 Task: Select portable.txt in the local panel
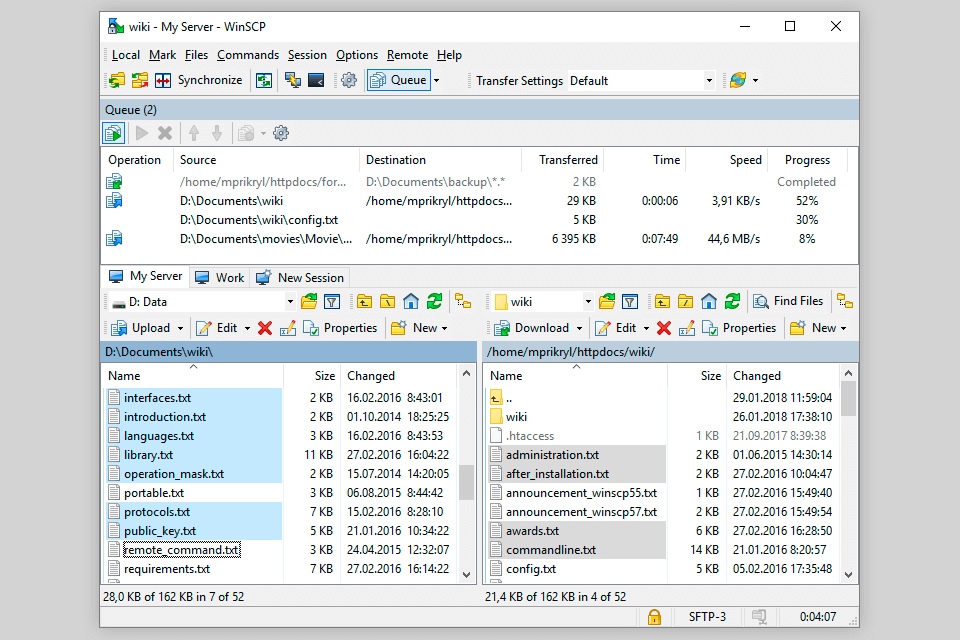click(x=154, y=493)
